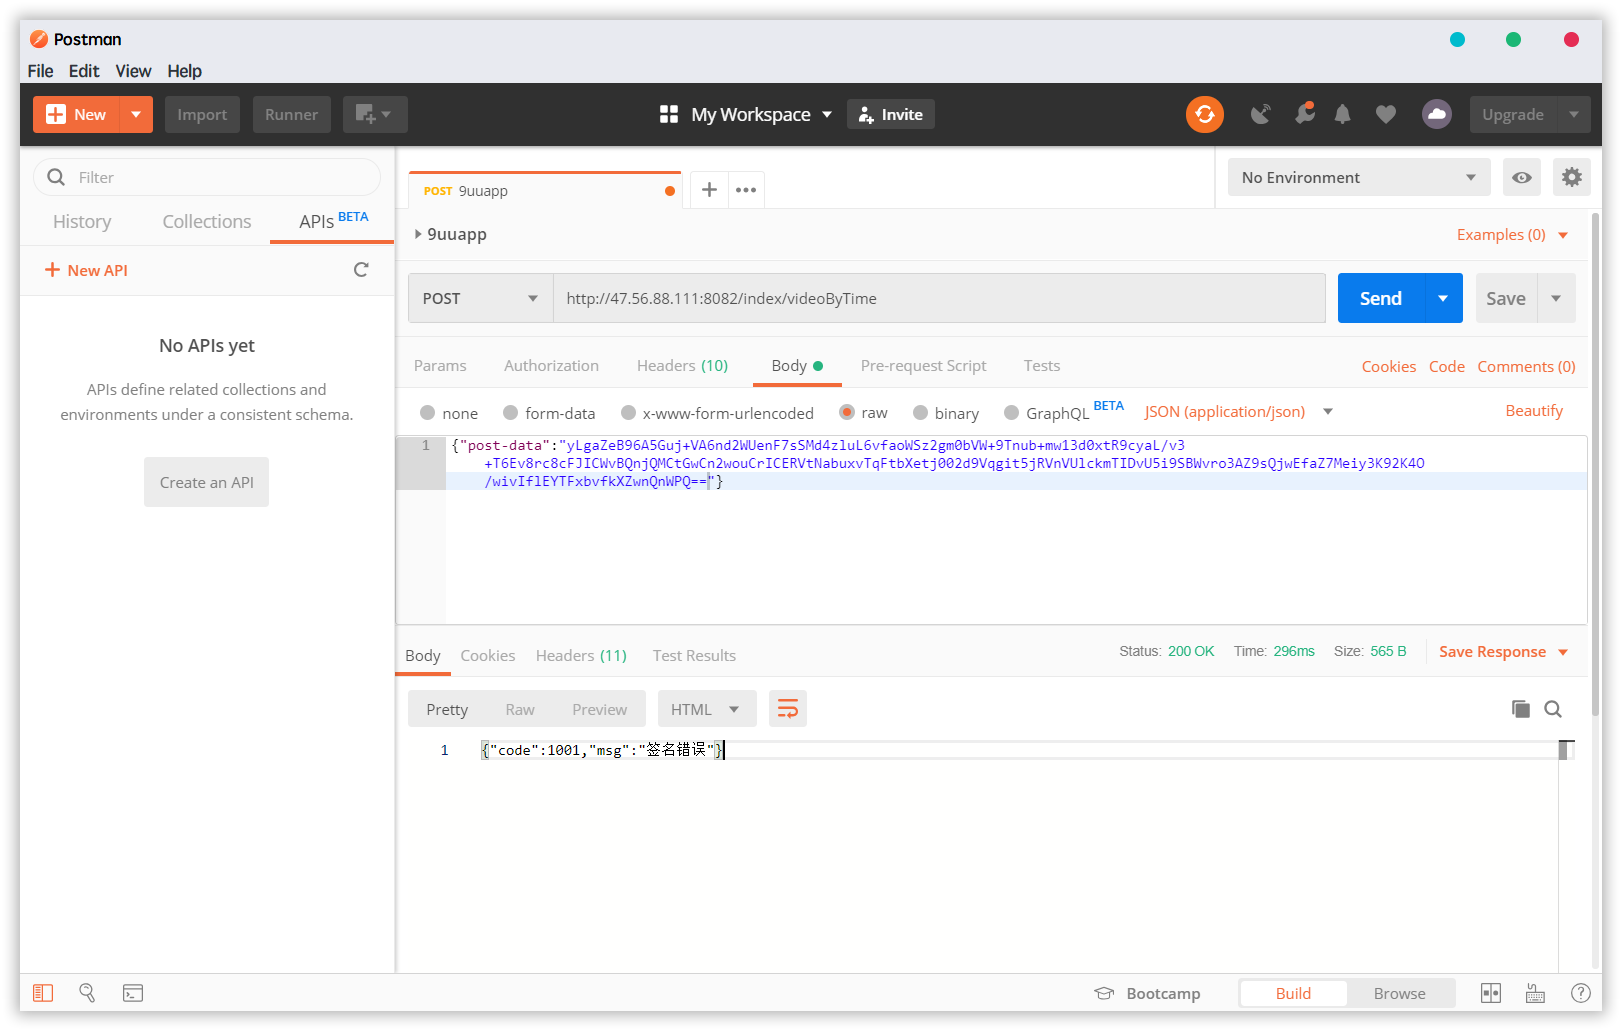This screenshot has height=1031, width=1622.
Task: Open the No Environment selector
Action: (x=1359, y=177)
